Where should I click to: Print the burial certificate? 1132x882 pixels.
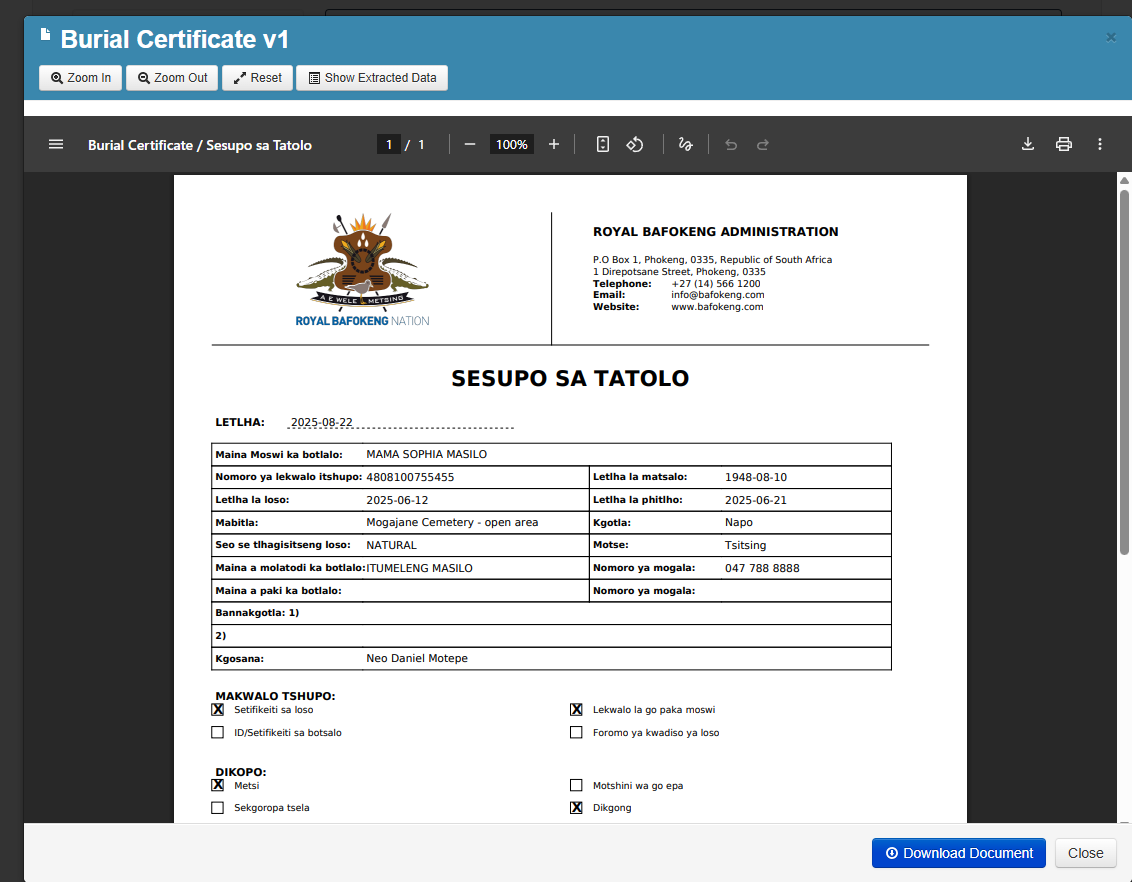point(1064,144)
